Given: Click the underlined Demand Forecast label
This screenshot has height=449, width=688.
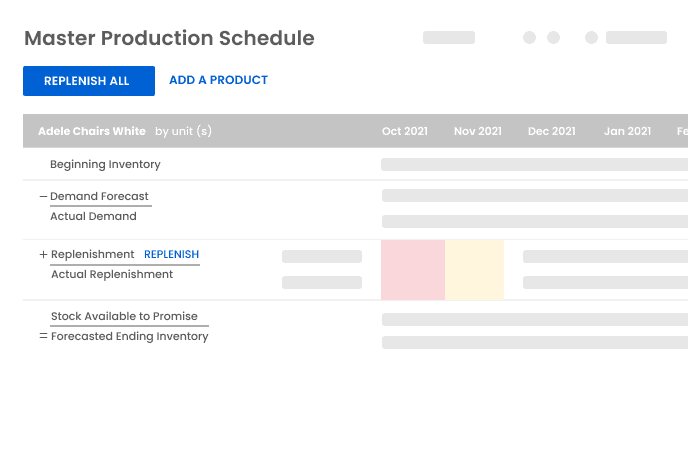Looking at the screenshot, I should click(x=100, y=196).
